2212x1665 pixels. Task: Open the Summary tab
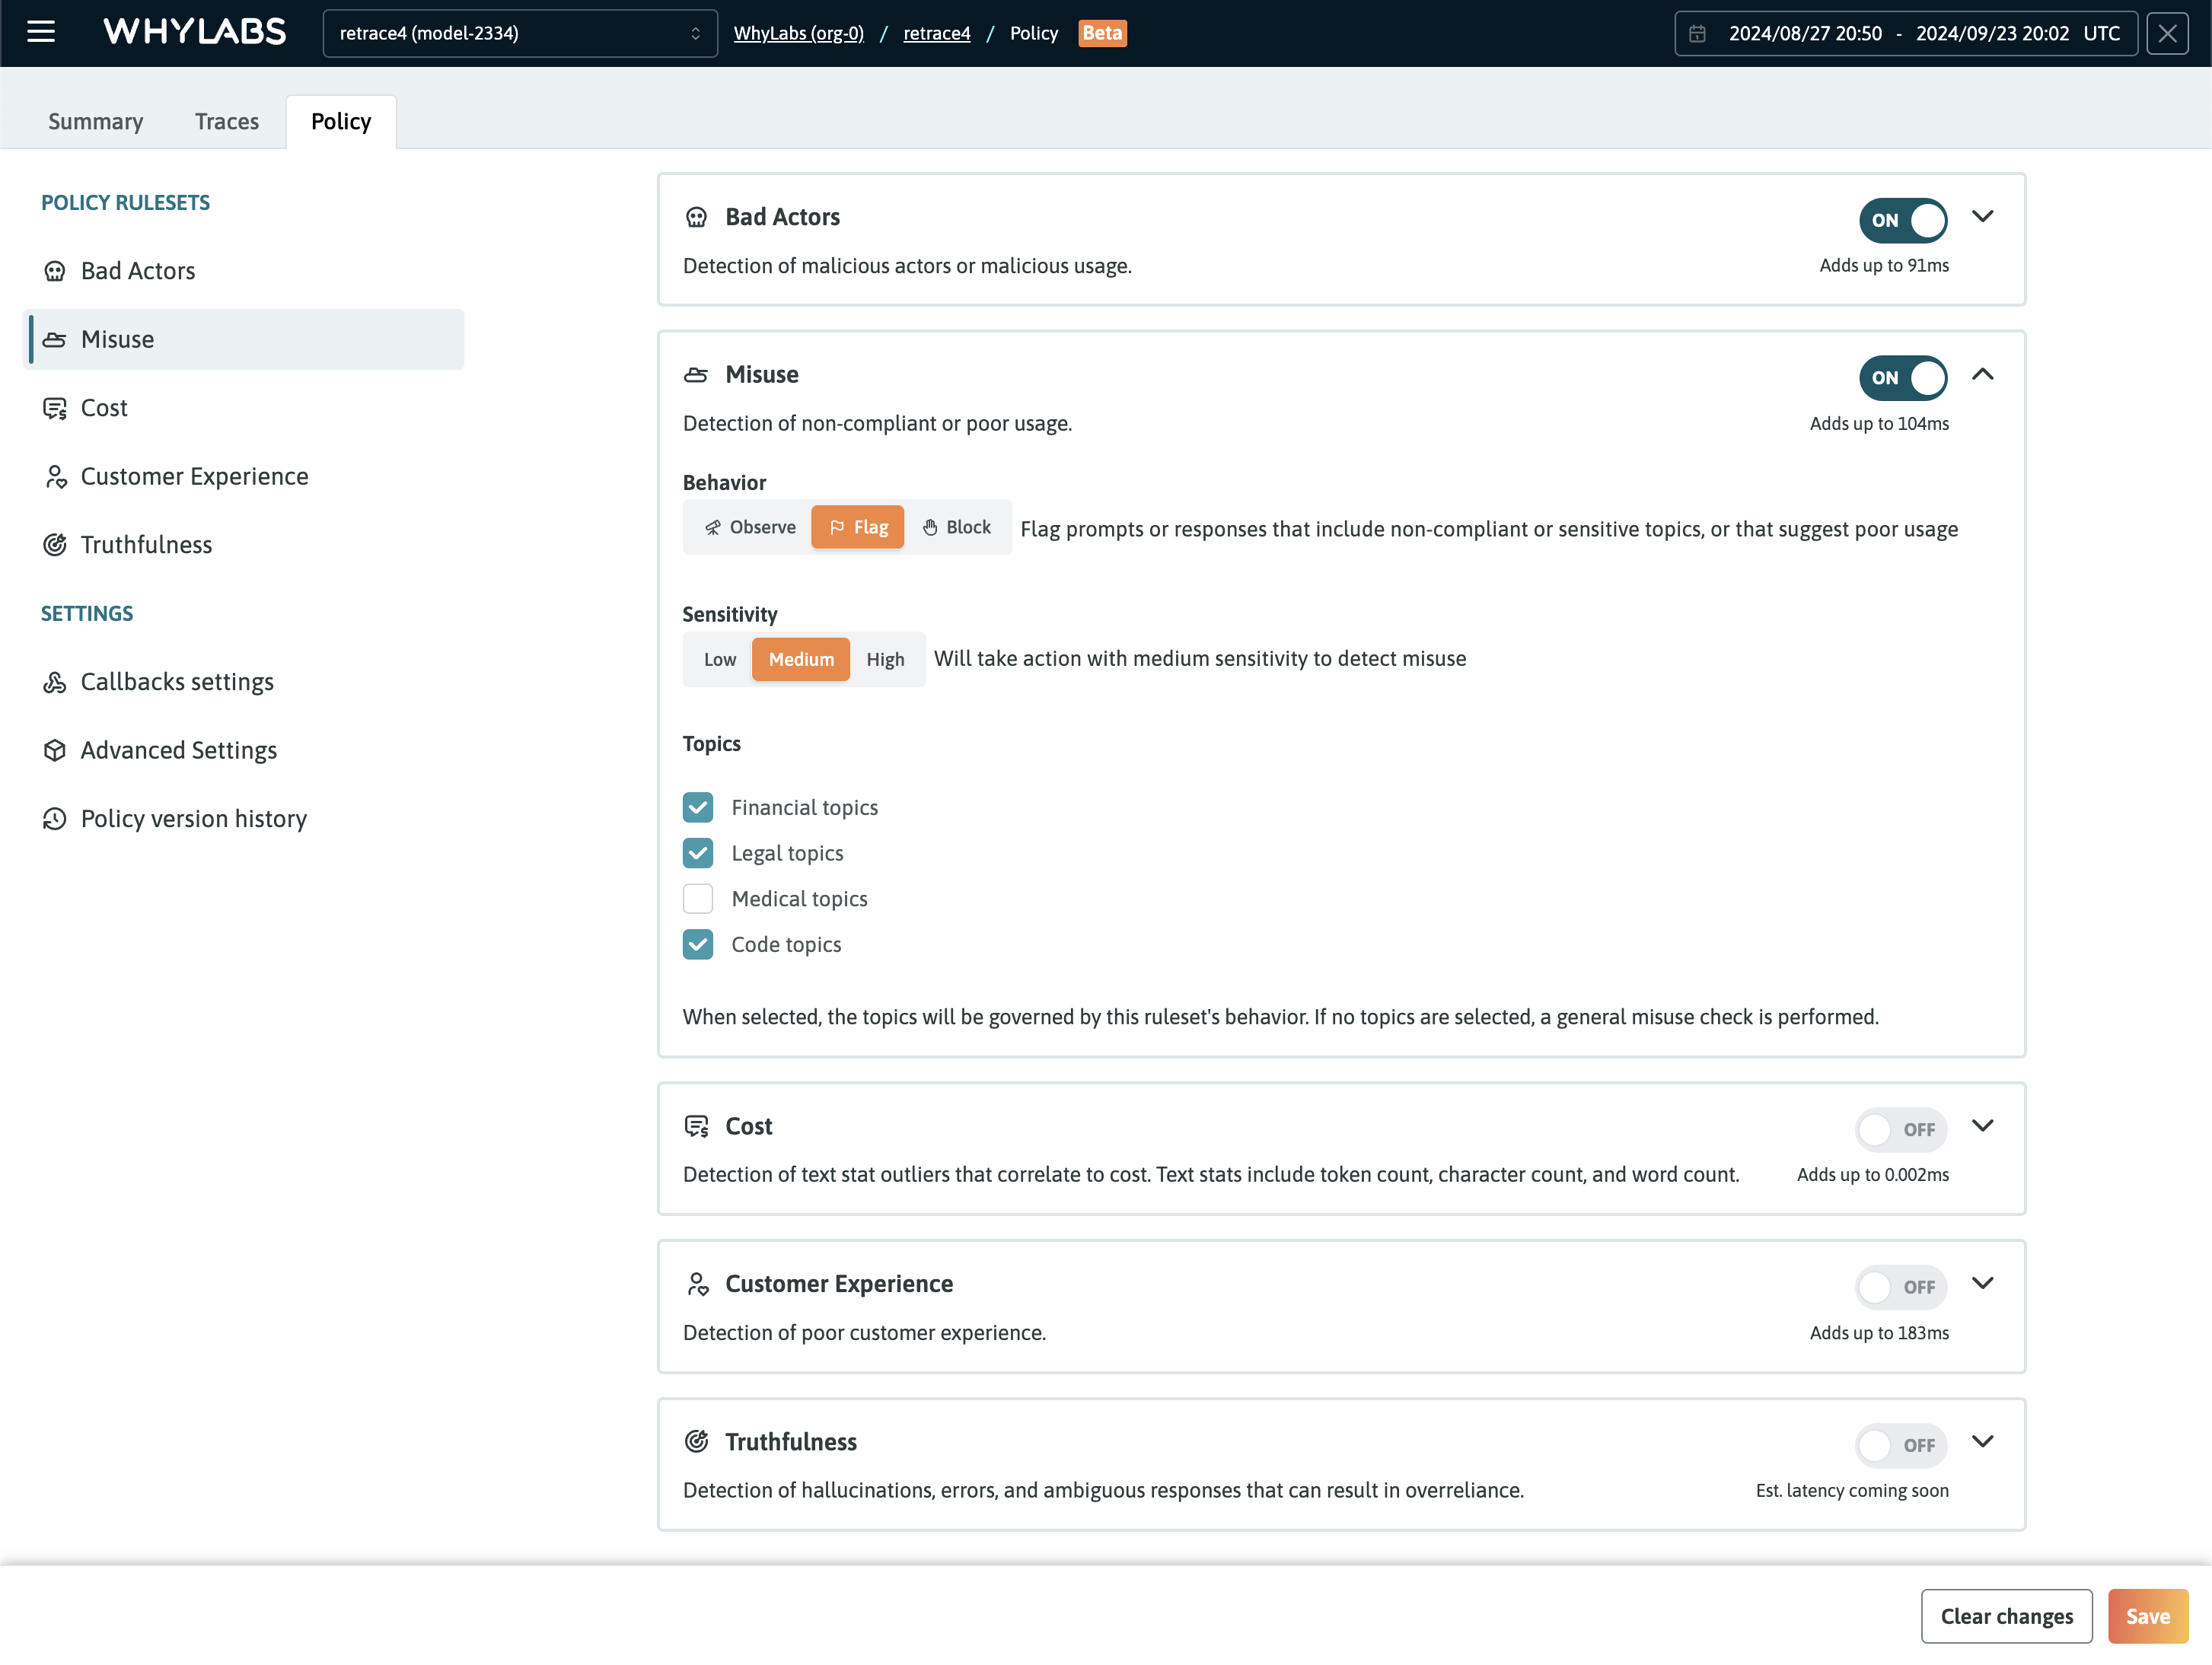(x=95, y=121)
